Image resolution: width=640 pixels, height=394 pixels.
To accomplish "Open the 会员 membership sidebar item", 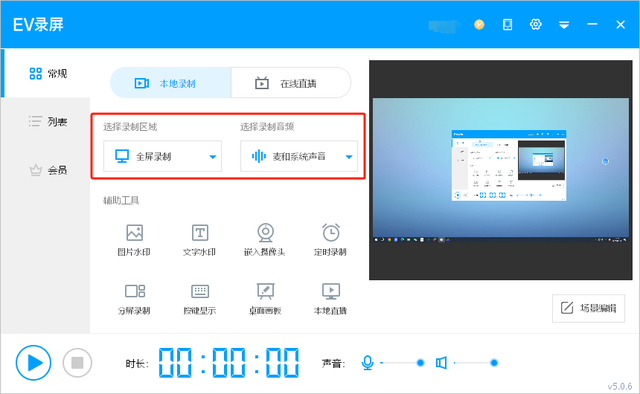I will click(x=47, y=170).
